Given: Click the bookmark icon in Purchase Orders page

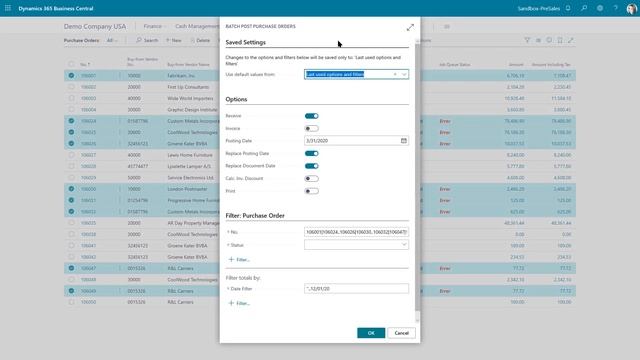Looking at the screenshot, I should 560,40.
